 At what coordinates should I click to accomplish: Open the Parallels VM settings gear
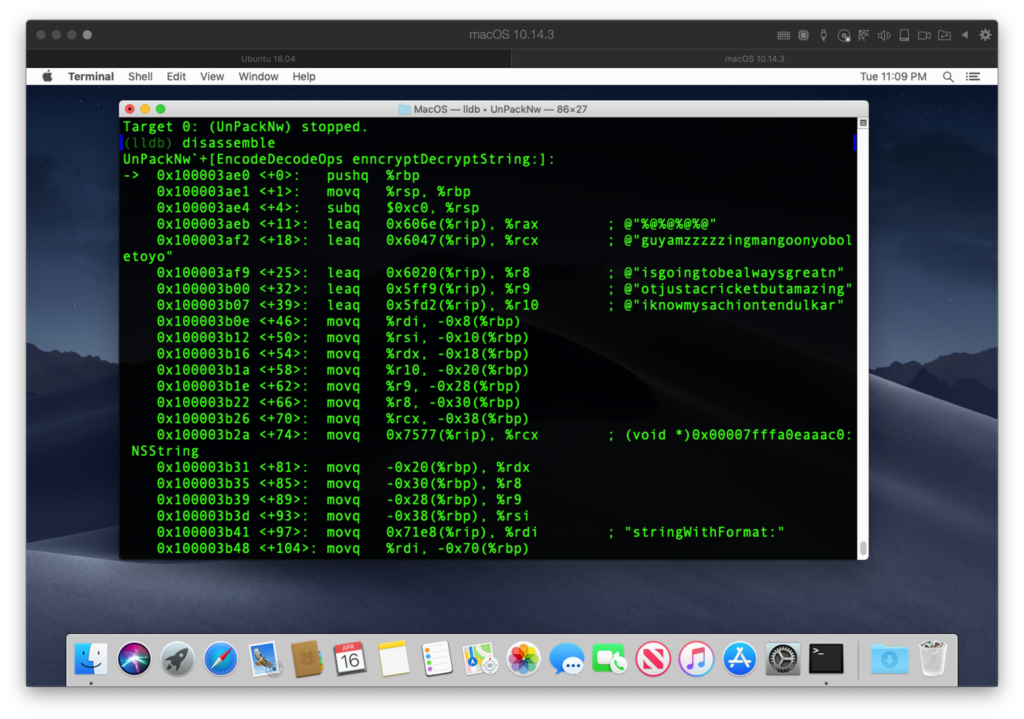click(985, 35)
